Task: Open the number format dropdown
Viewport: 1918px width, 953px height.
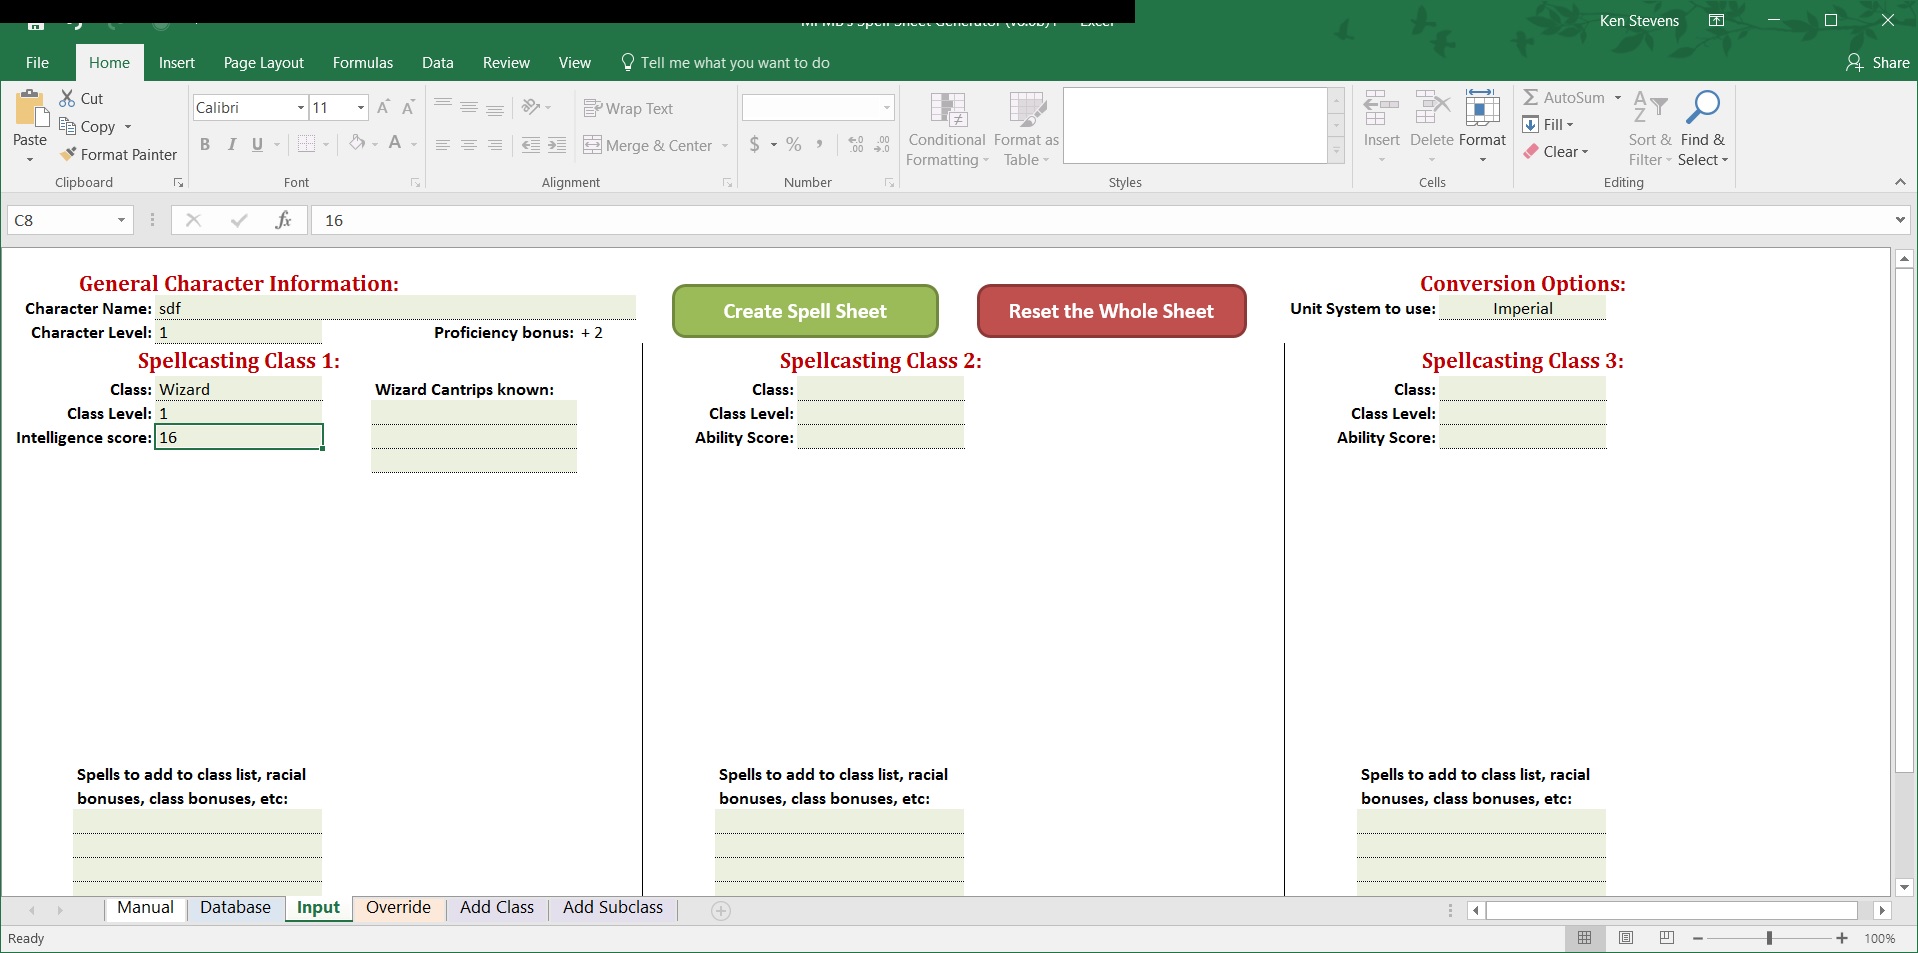Action: point(886,108)
